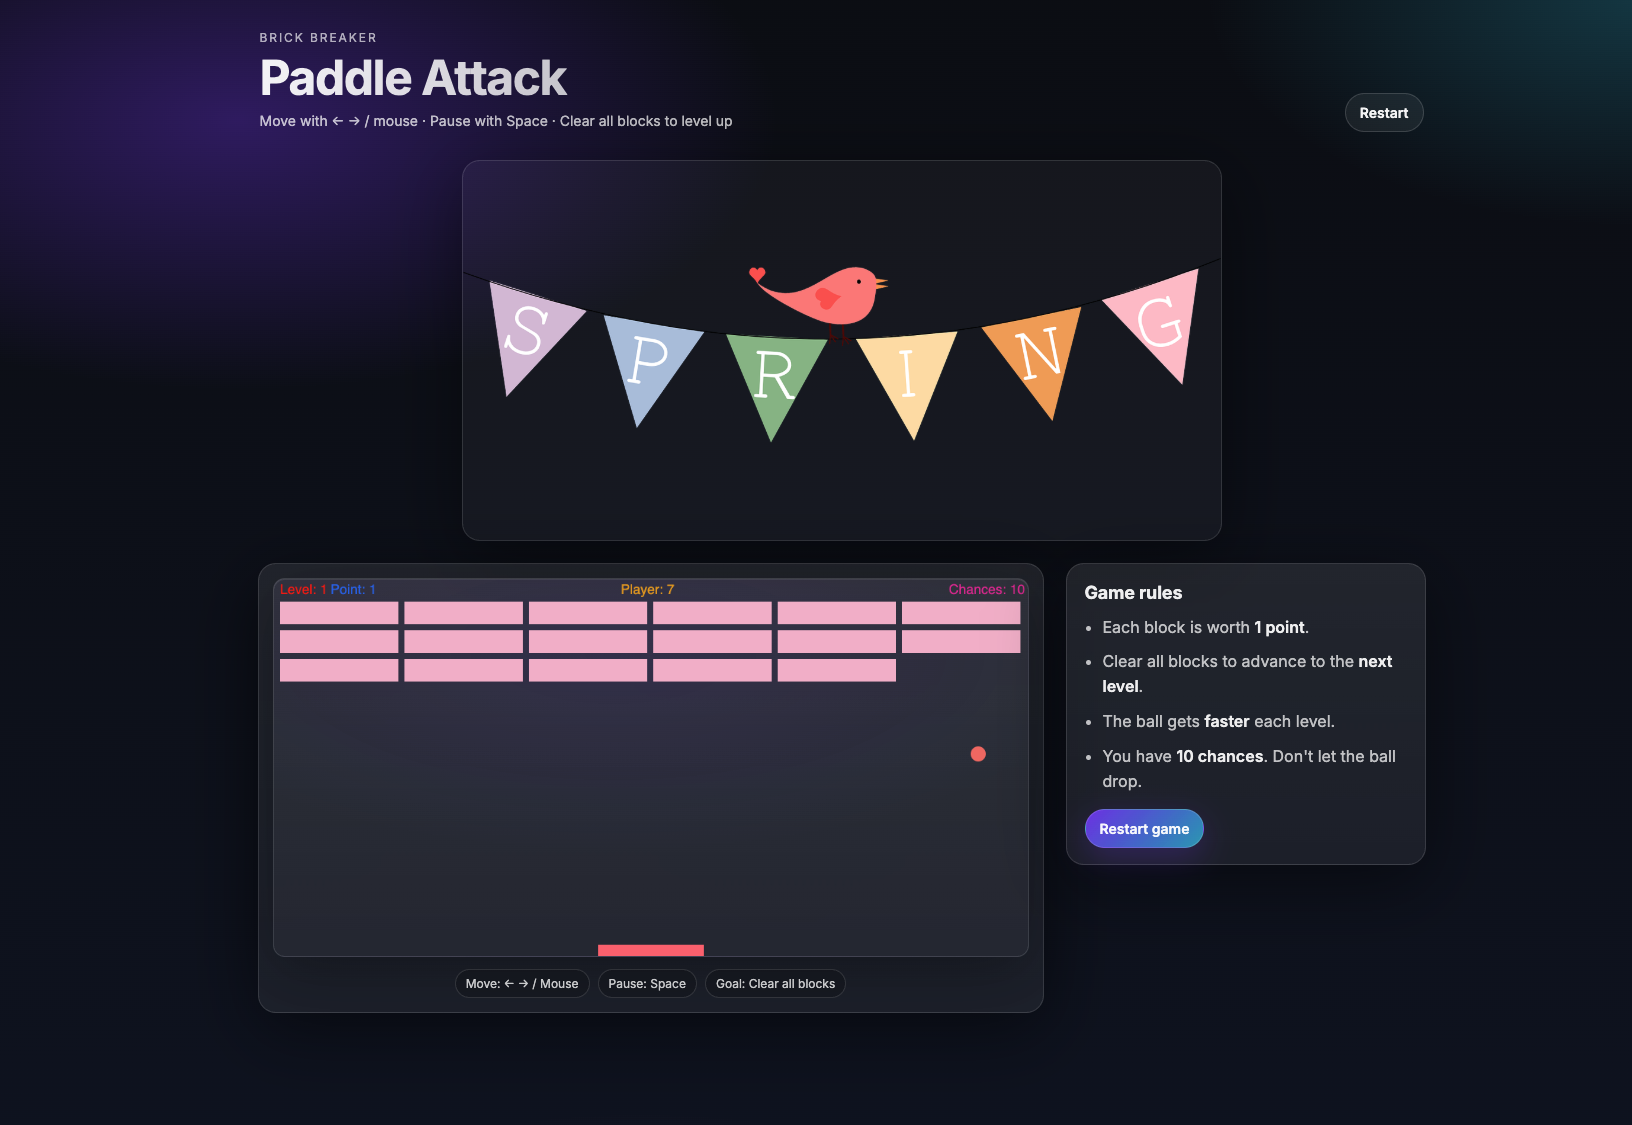This screenshot has height=1125, width=1632.
Task: Click the Move arrows/Mouse hint chip
Action: tap(522, 984)
